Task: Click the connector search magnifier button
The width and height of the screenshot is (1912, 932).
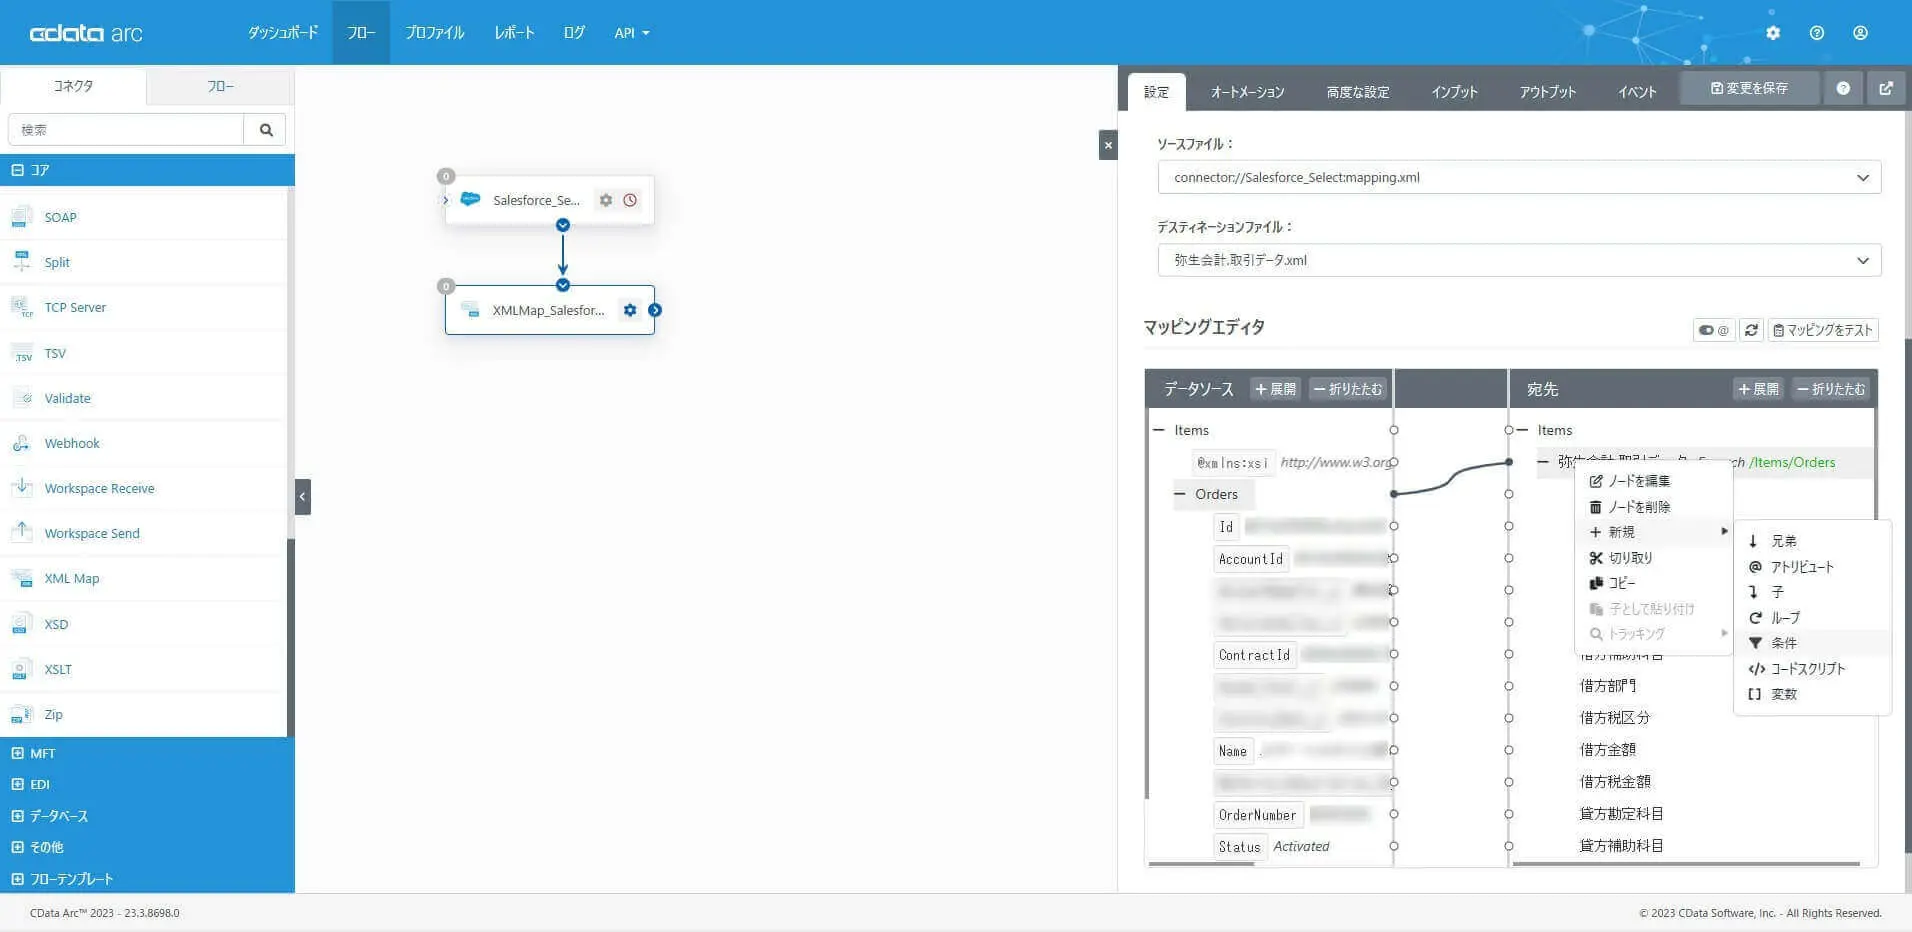Action: pos(265,130)
